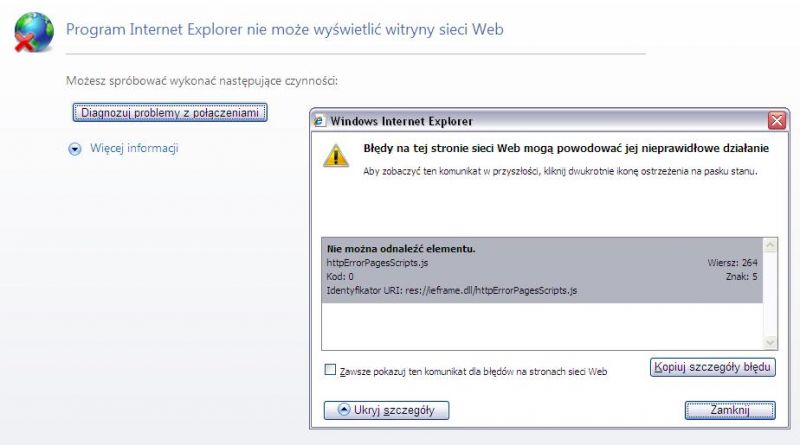The image size is (800, 445).
Task: Close the Windows Internet Explorer dialog with X
Action: (x=777, y=121)
